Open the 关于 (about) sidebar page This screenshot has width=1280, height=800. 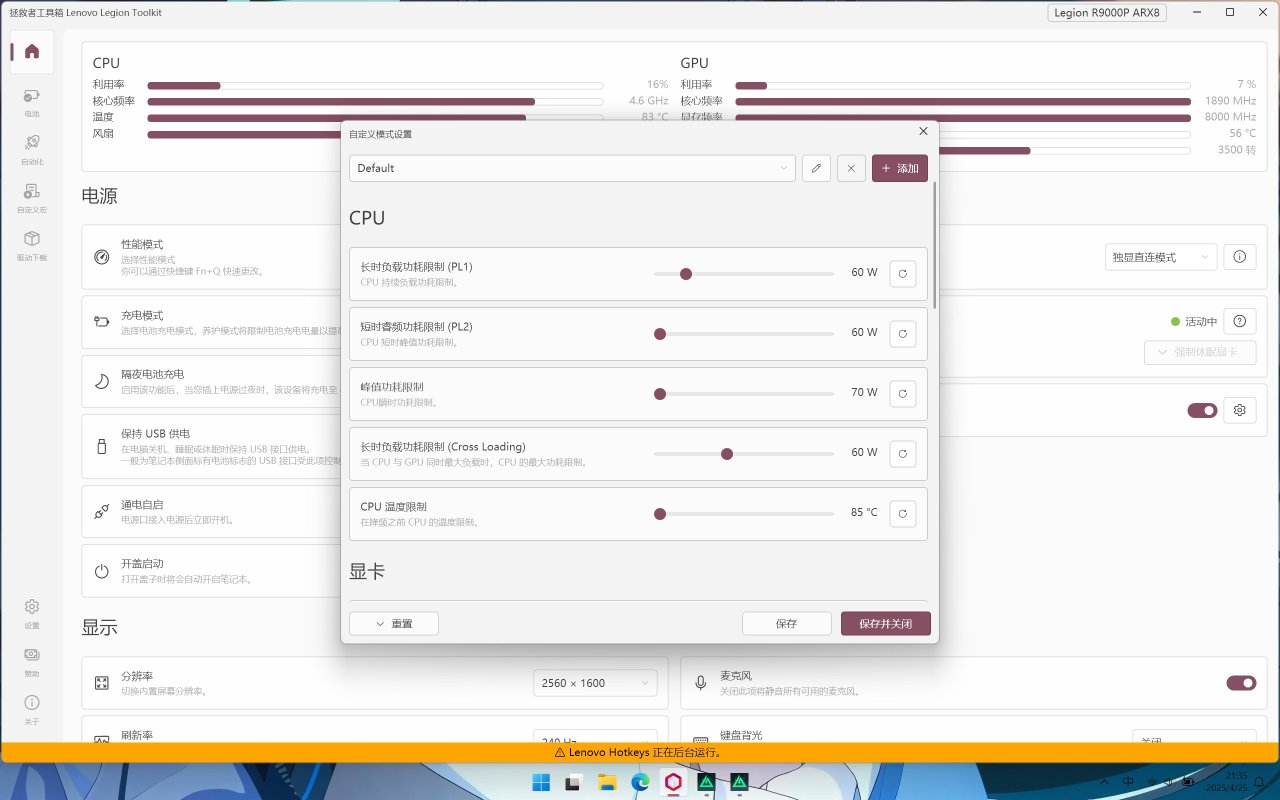pyautogui.click(x=32, y=709)
